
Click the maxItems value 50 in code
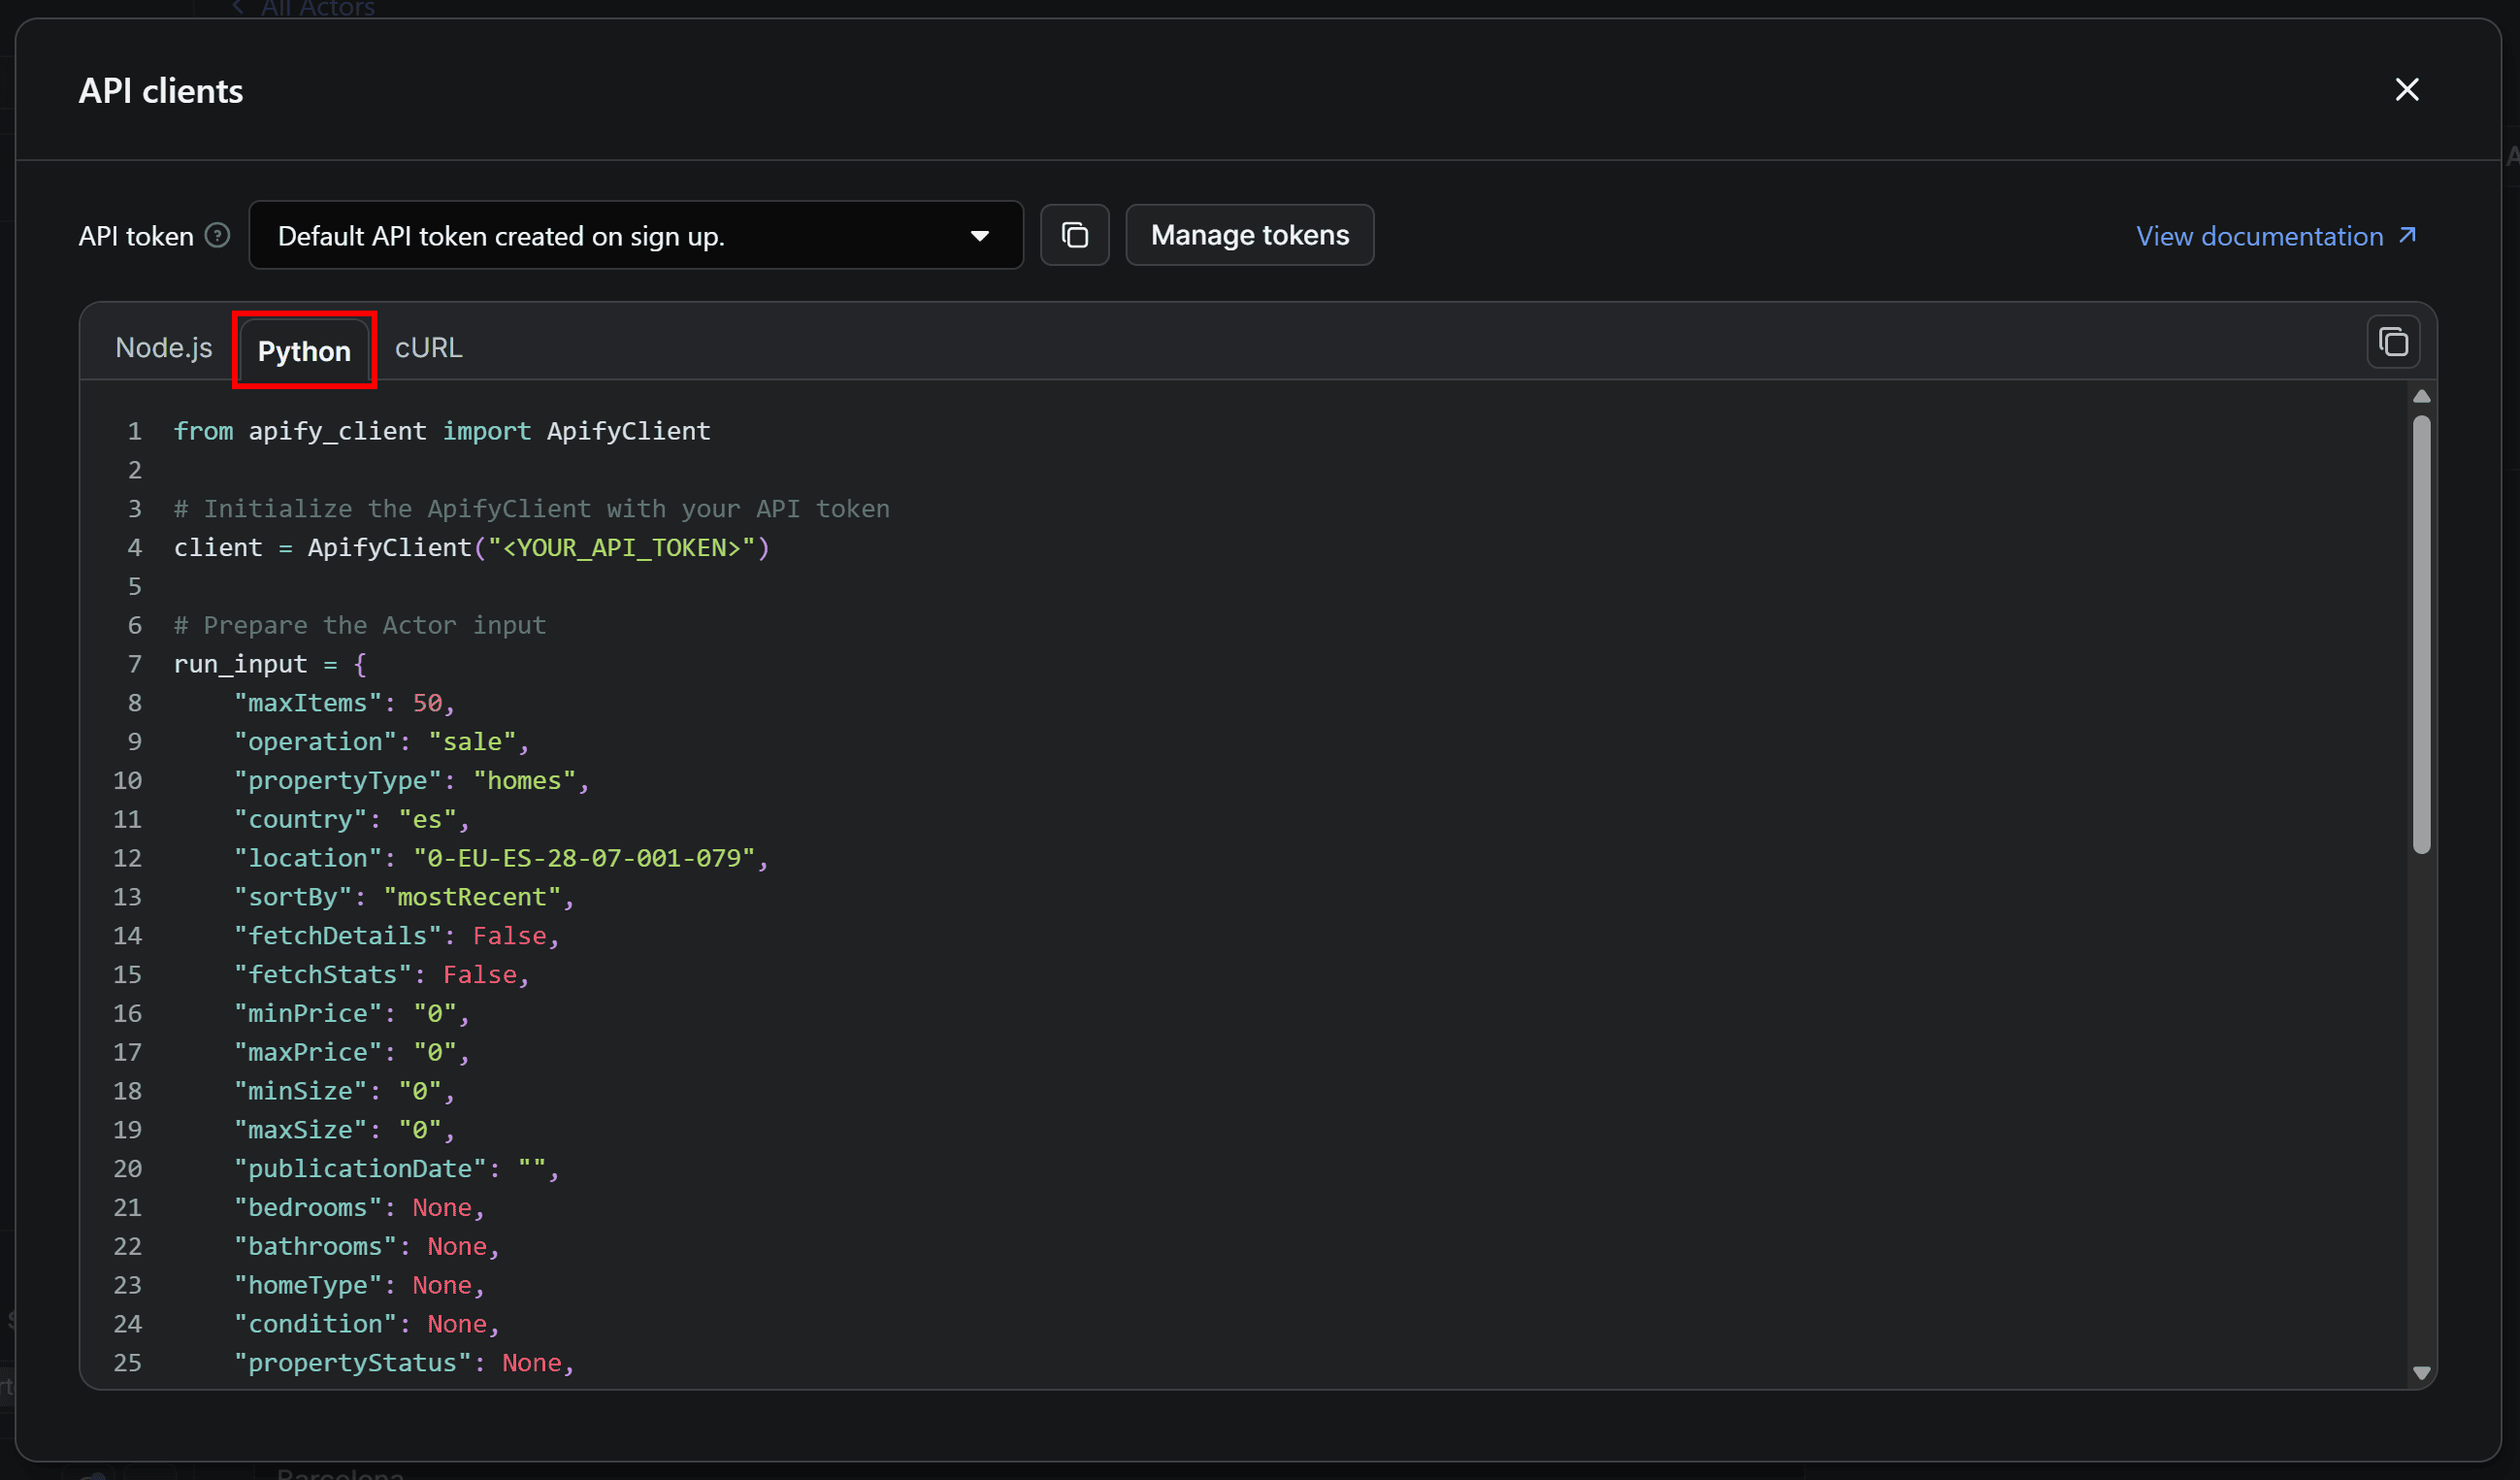pyautogui.click(x=427, y=703)
